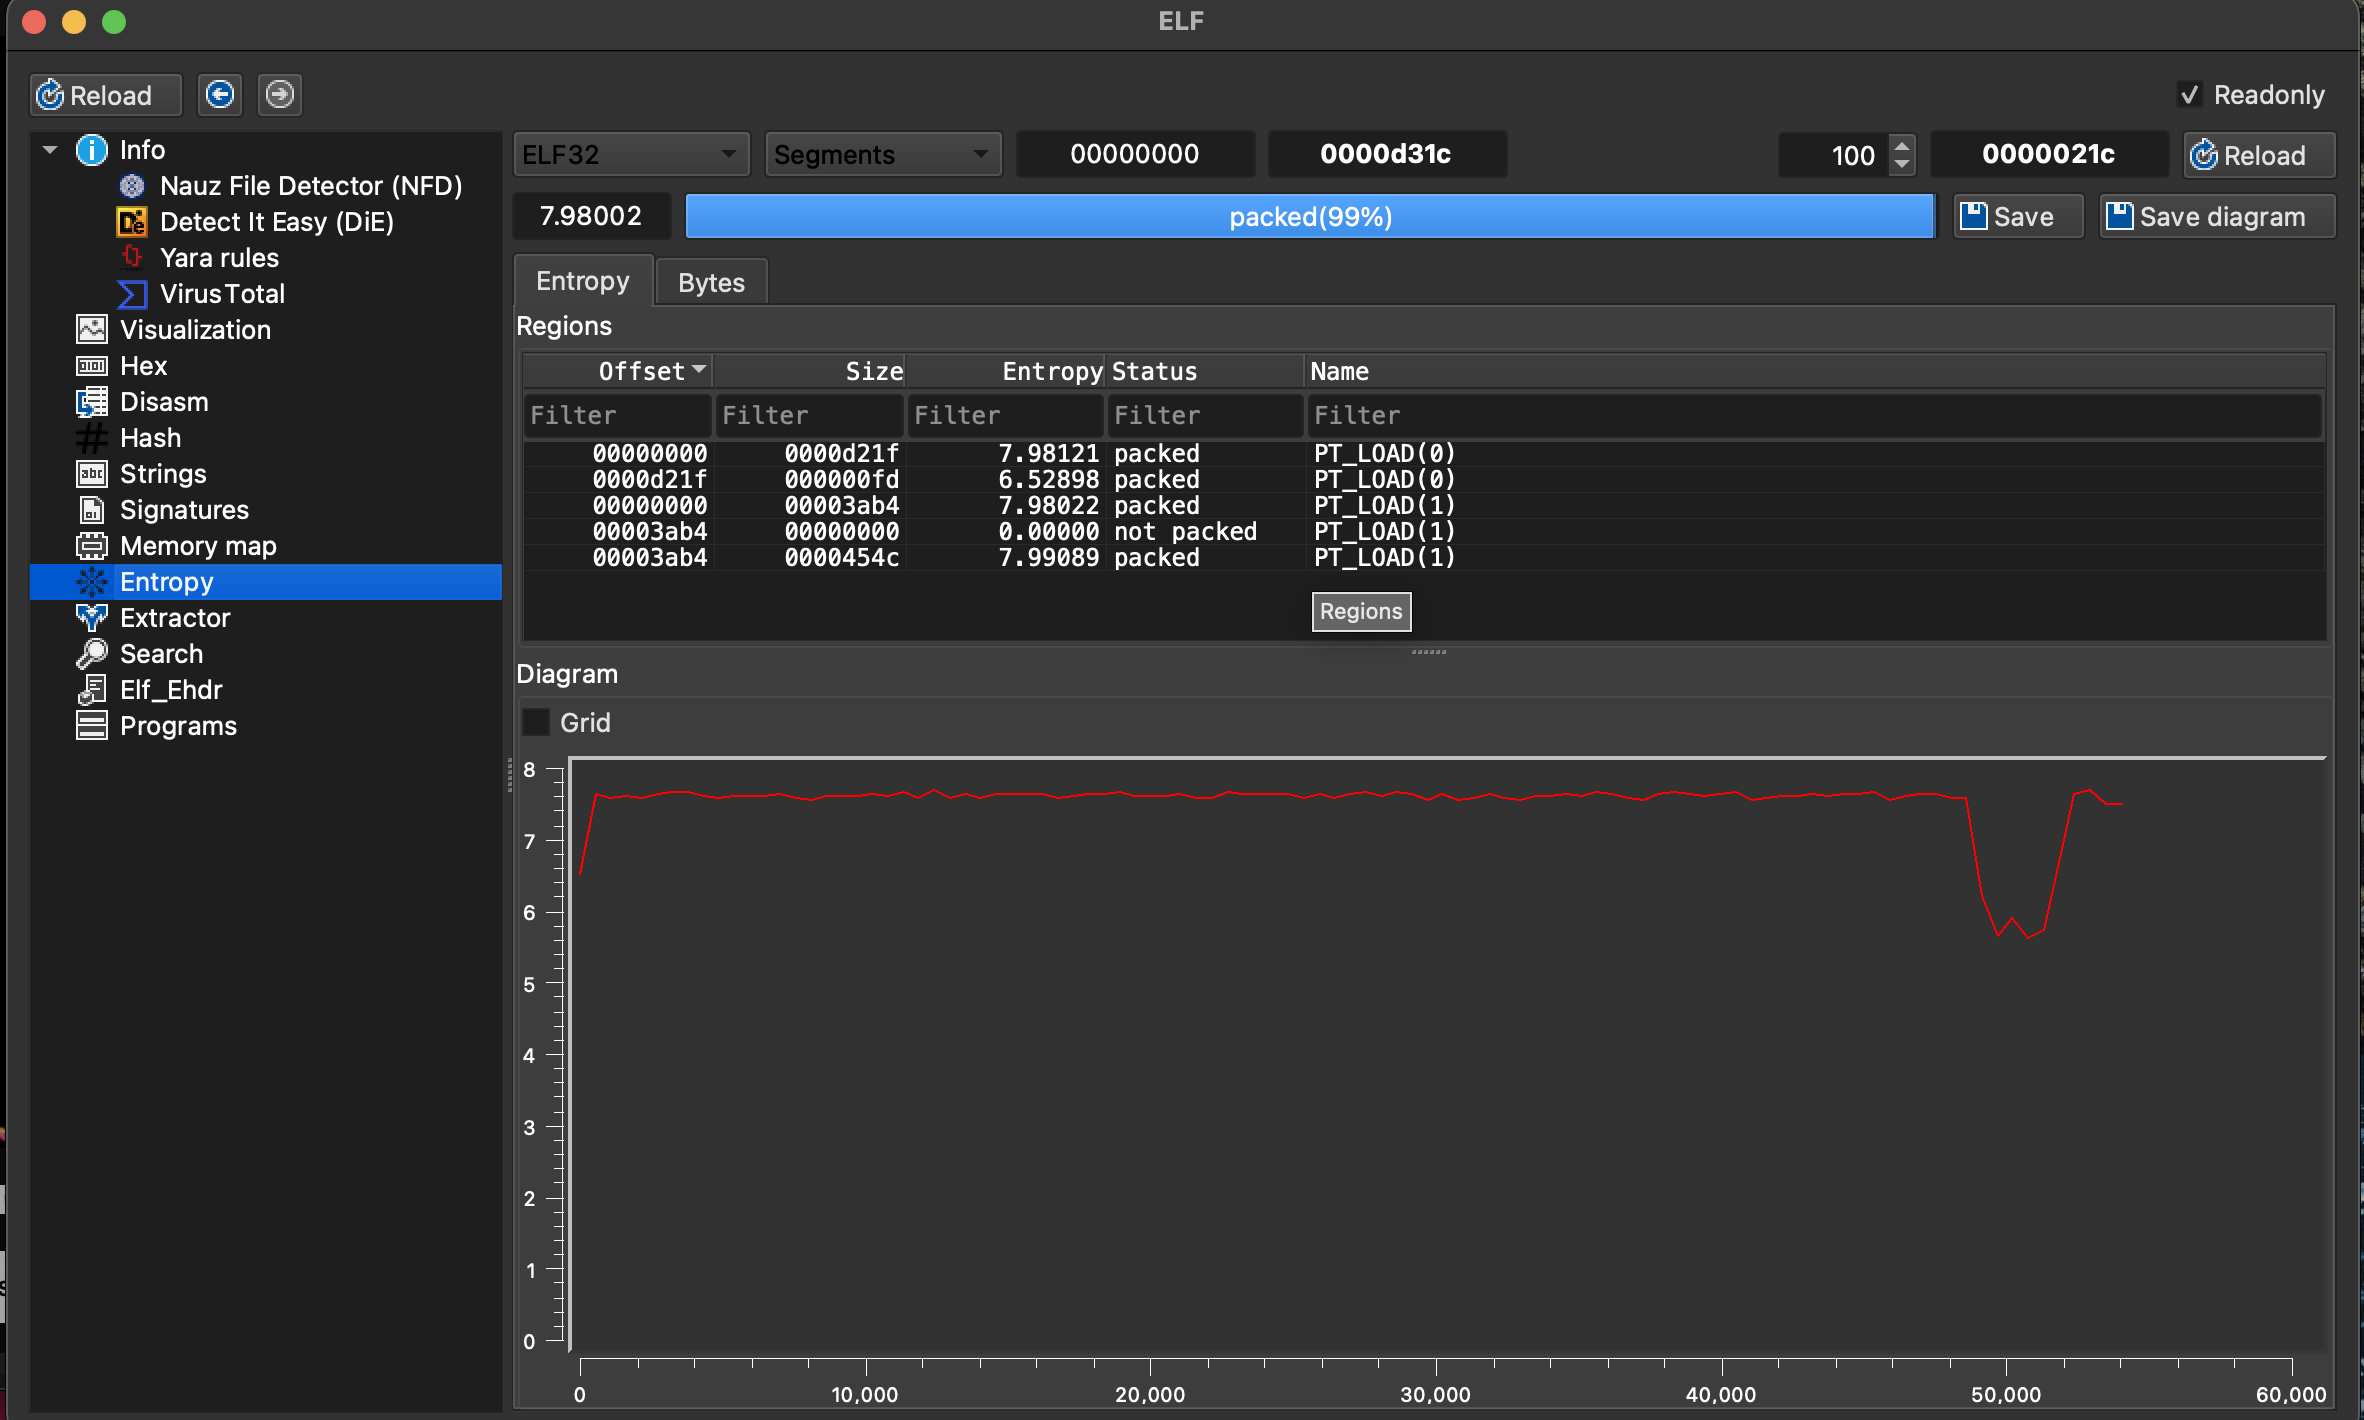Open the Hex viewer
This screenshot has width=2364, height=1420.
click(x=143, y=366)
